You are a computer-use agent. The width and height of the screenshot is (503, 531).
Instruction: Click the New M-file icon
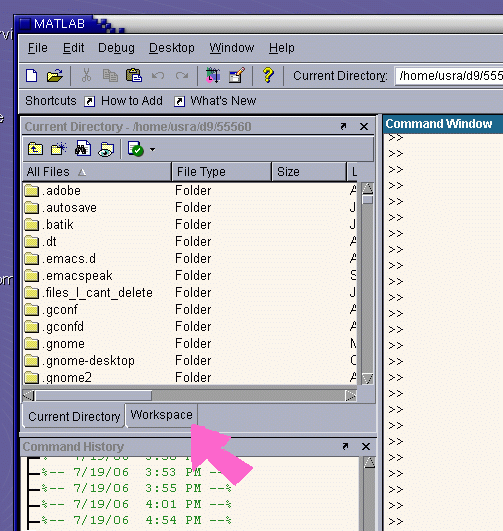[x=32, y=76]
